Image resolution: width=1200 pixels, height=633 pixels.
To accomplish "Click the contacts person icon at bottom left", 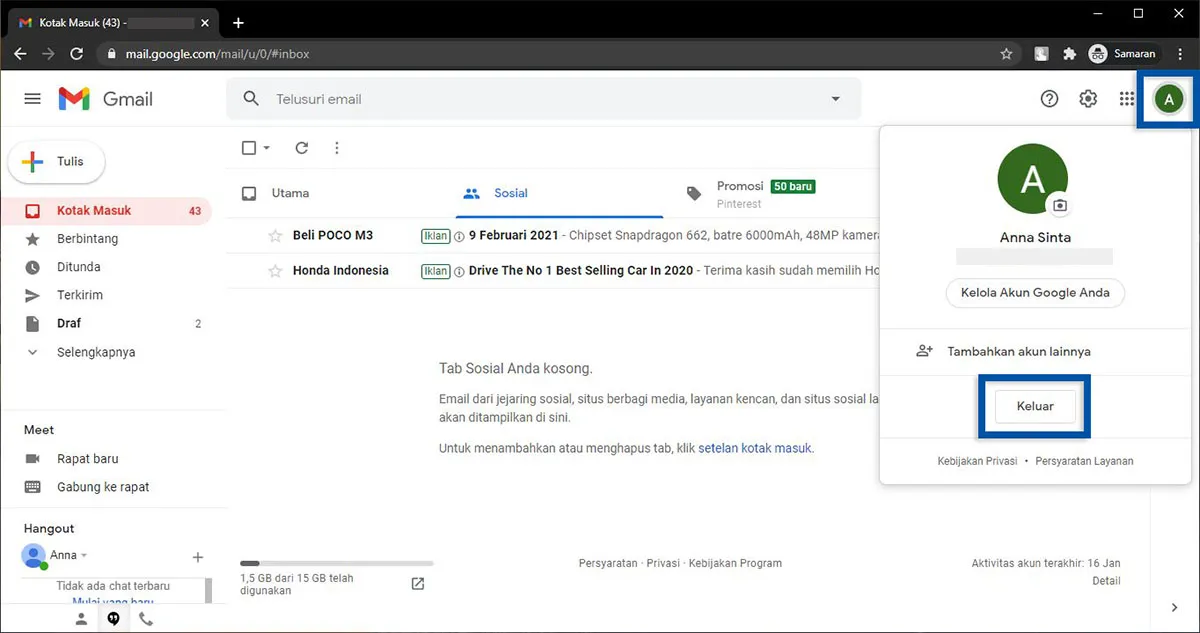I will (x=81, y=618).
